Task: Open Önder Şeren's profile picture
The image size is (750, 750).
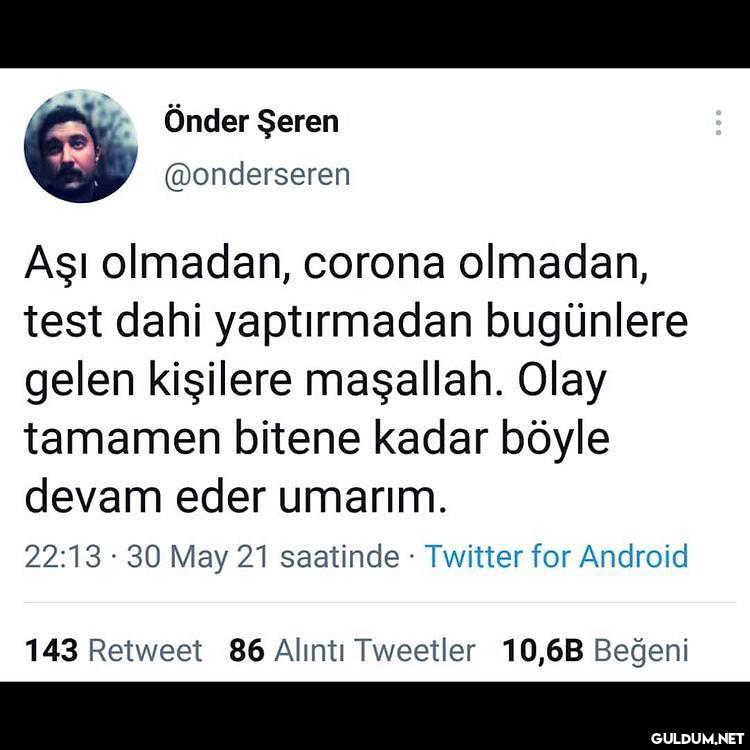Action: click(81, 146)
